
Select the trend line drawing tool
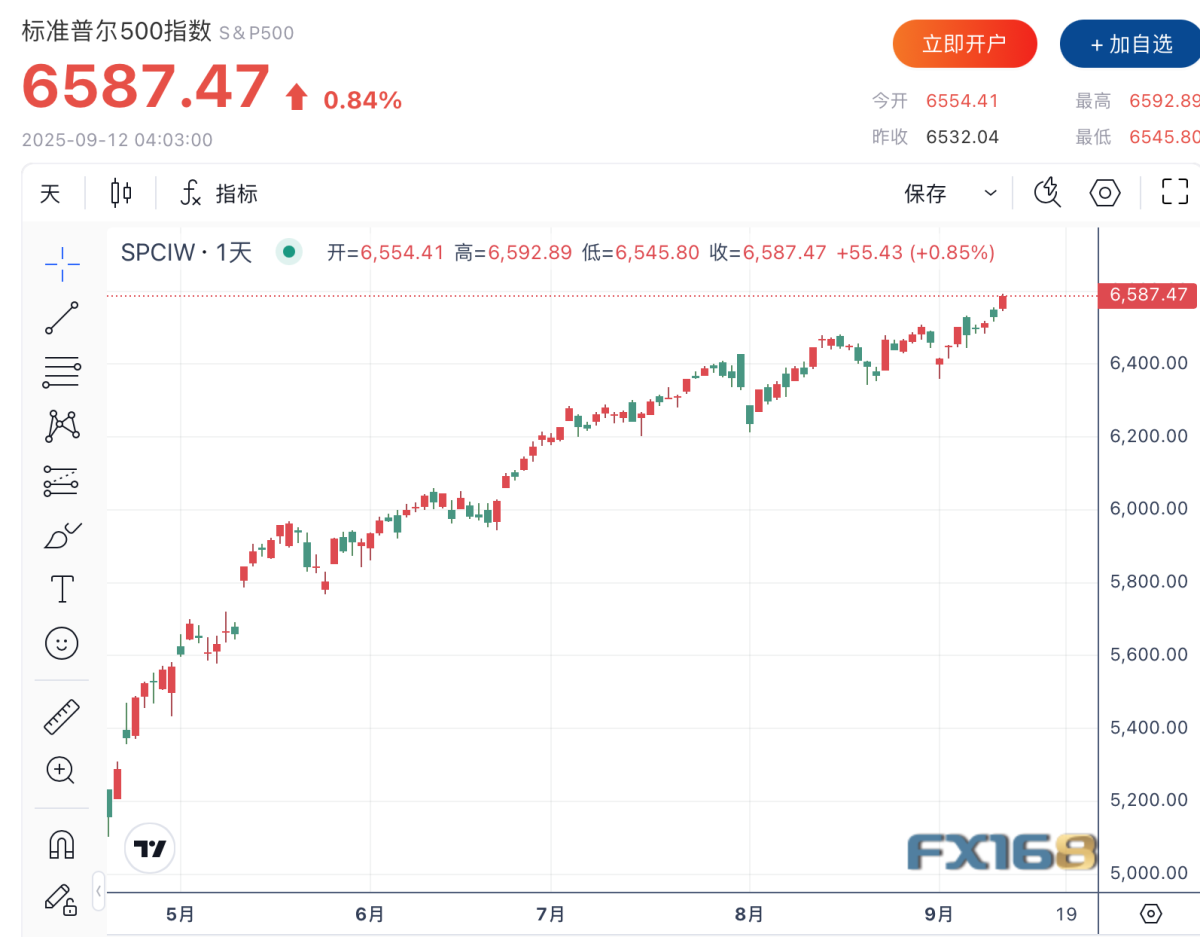click(x=61, y=318)
